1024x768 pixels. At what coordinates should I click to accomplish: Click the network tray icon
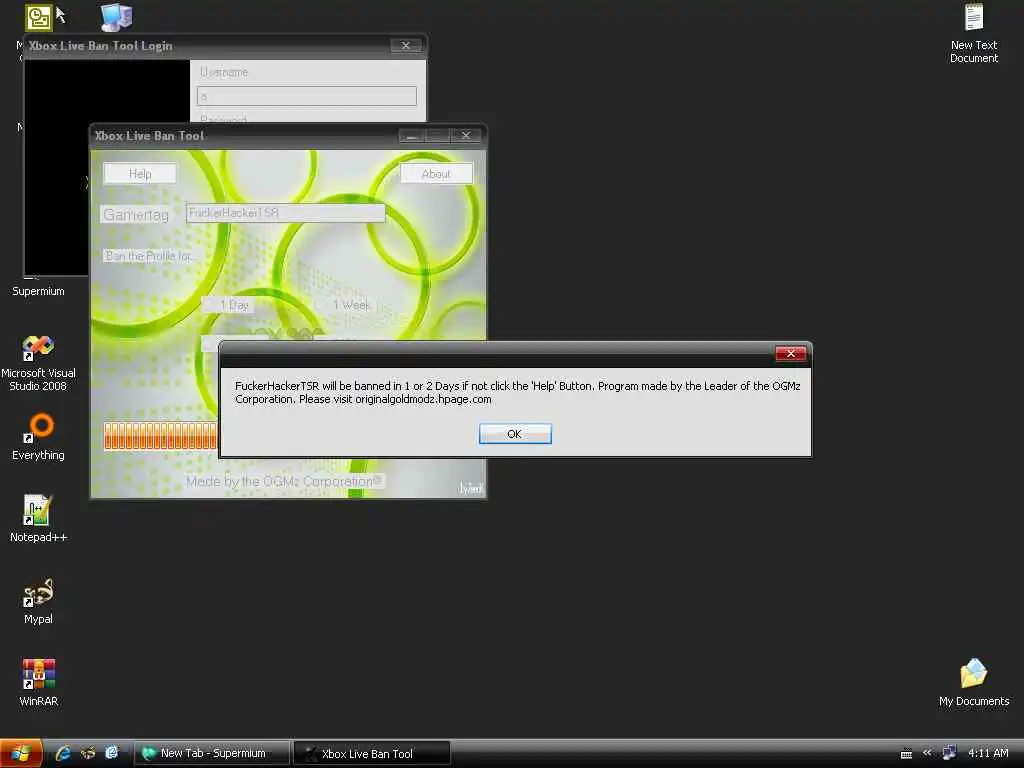point(950,753)
